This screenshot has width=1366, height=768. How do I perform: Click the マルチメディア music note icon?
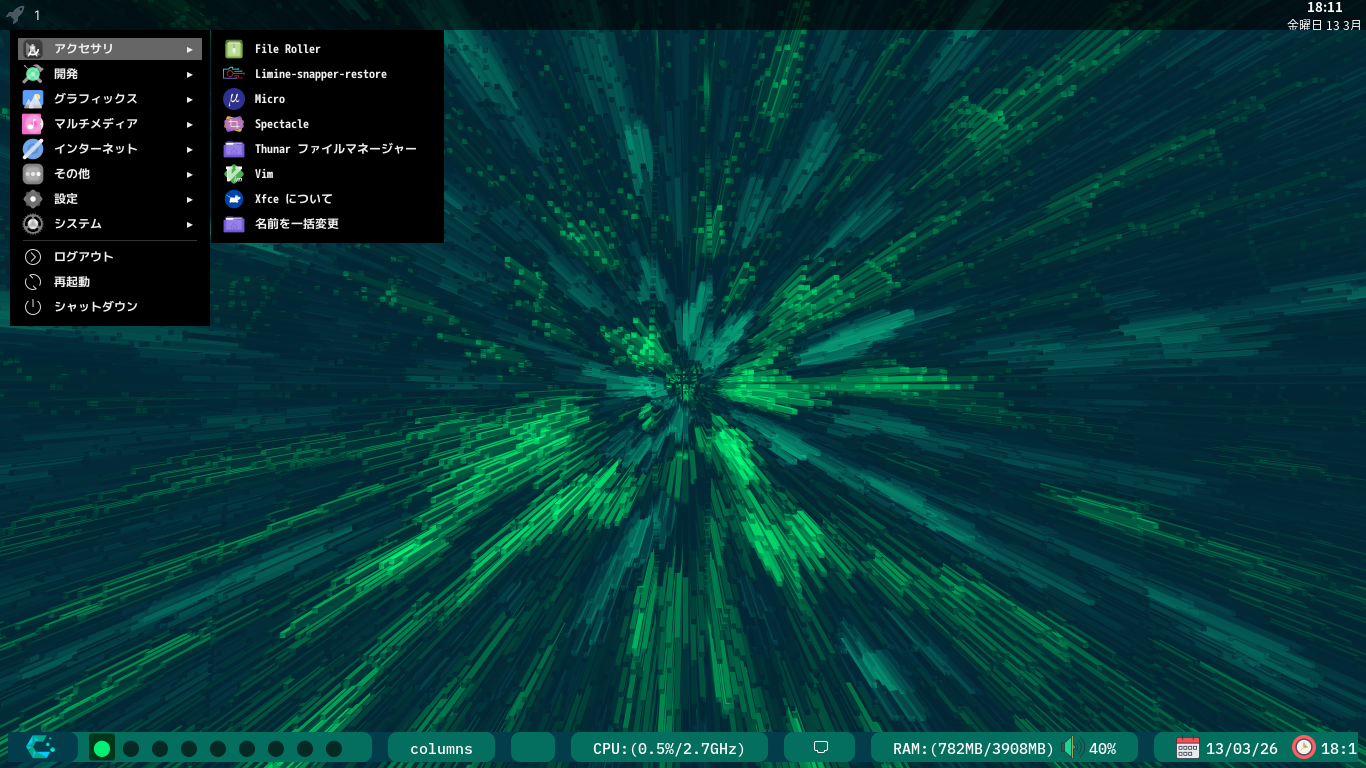(x=33, y=124)
